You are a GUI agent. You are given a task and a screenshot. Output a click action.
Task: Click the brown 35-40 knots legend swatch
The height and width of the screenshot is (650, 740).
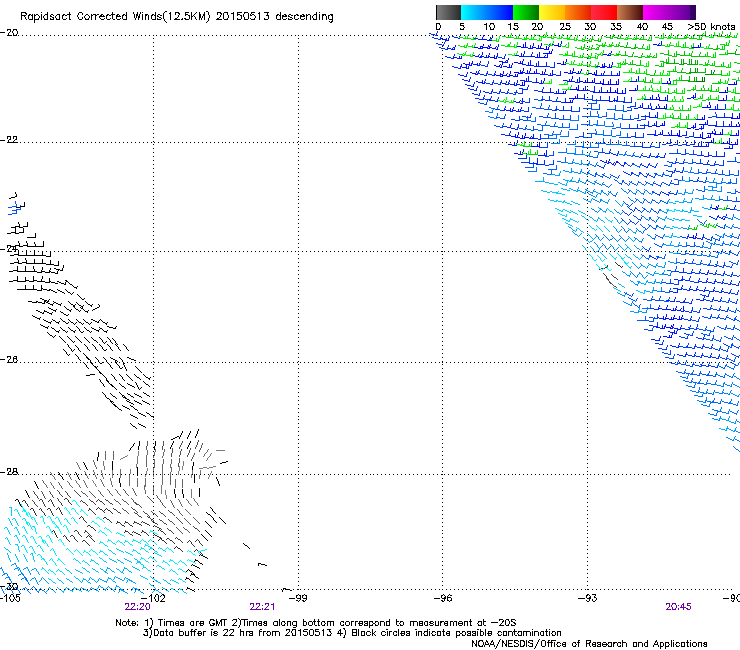click(x=630, y=12)
